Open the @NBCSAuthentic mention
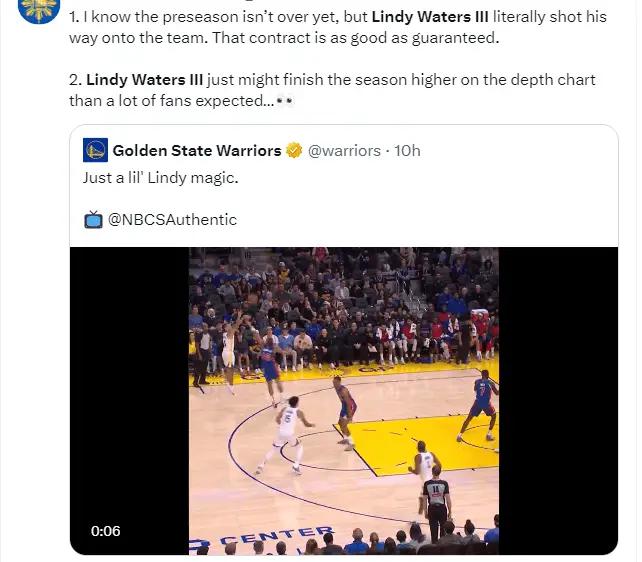 pyautogui.click(x=172, y=220)
